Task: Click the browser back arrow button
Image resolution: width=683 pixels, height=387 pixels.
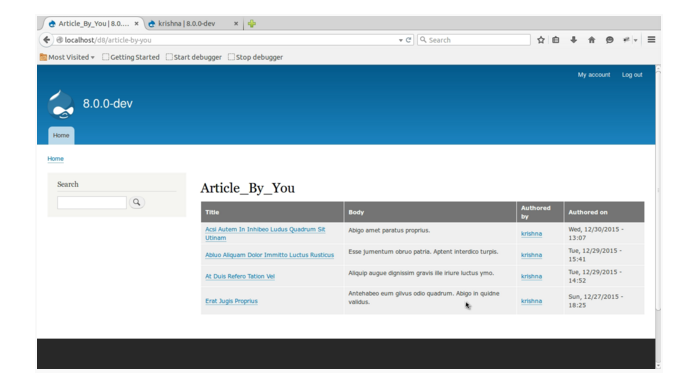Action: click(x=46, y=40)
